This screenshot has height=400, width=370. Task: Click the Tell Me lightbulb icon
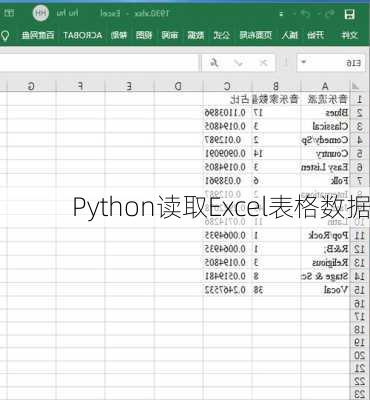coord(5,35)
